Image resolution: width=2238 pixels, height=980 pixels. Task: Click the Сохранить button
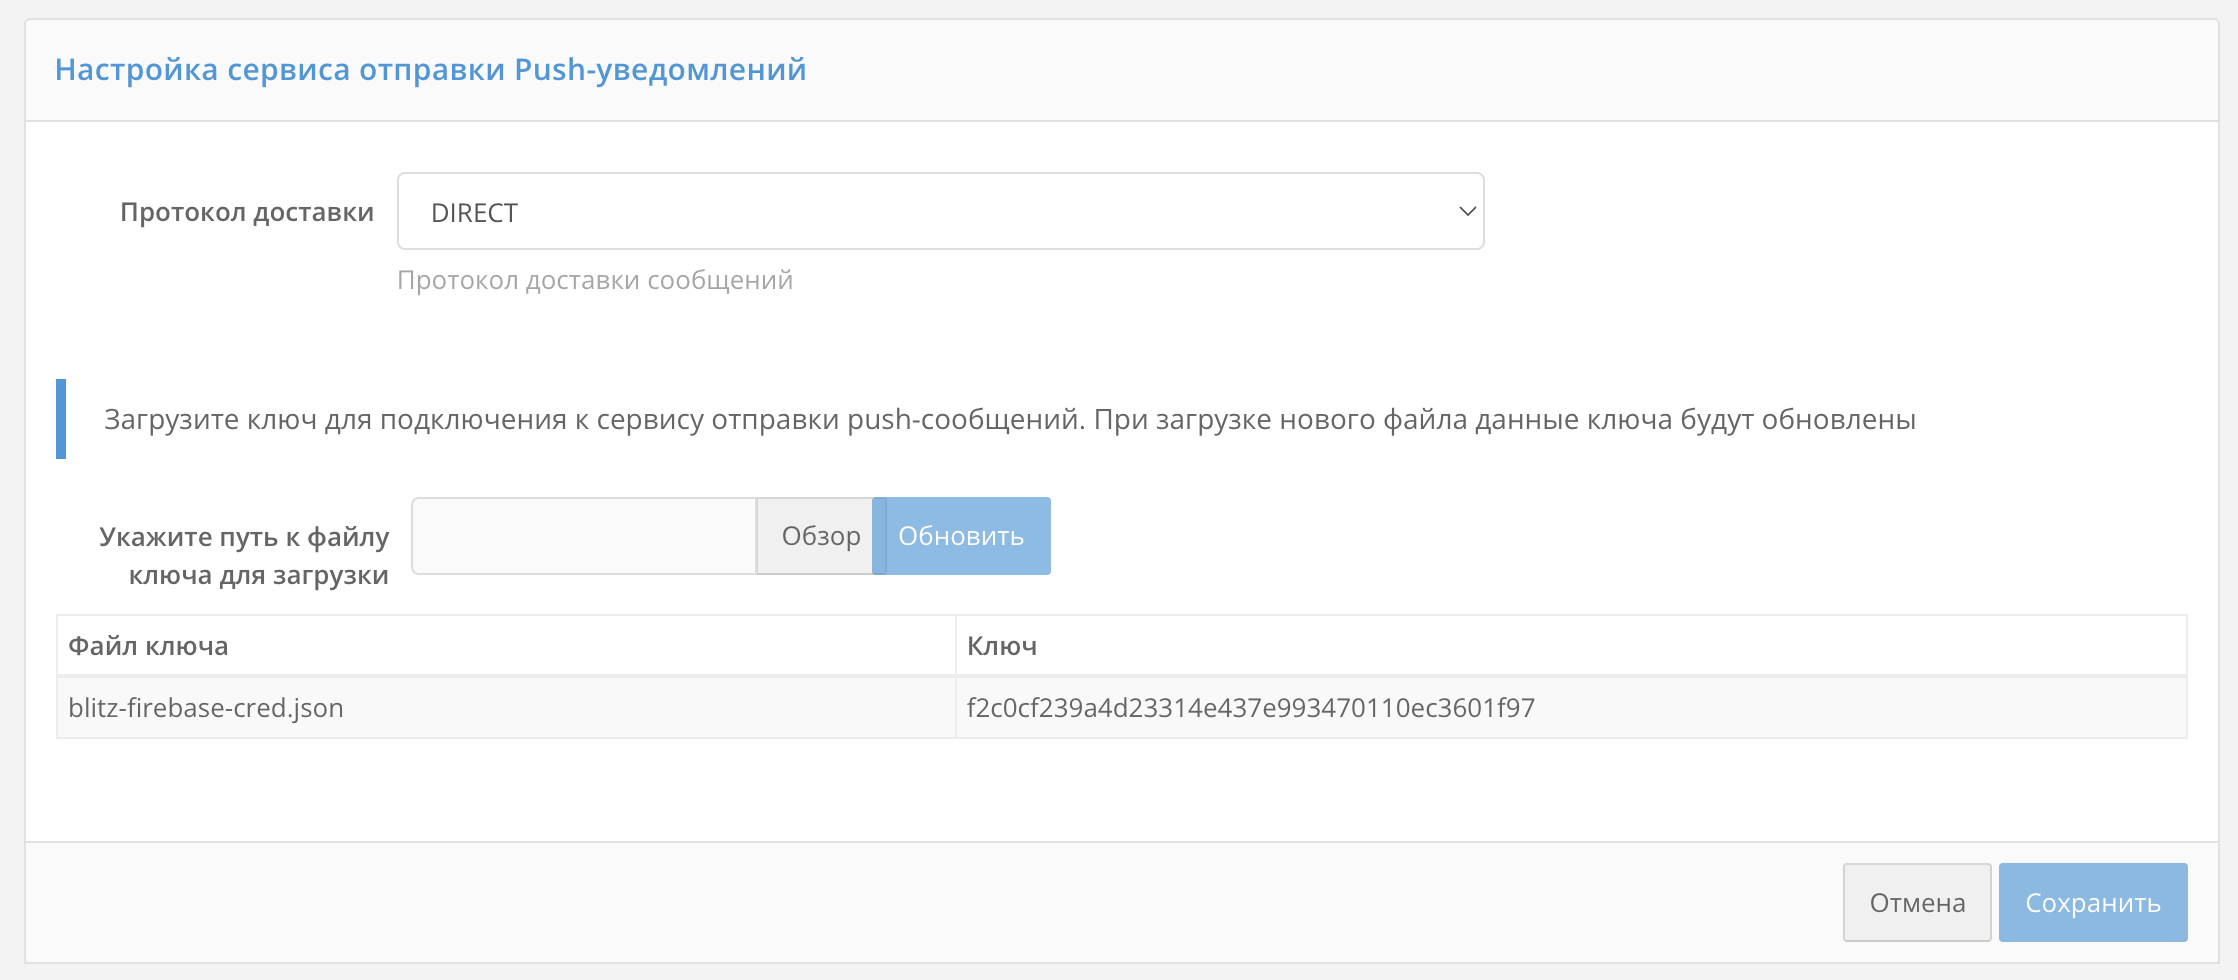[2092, 903]
